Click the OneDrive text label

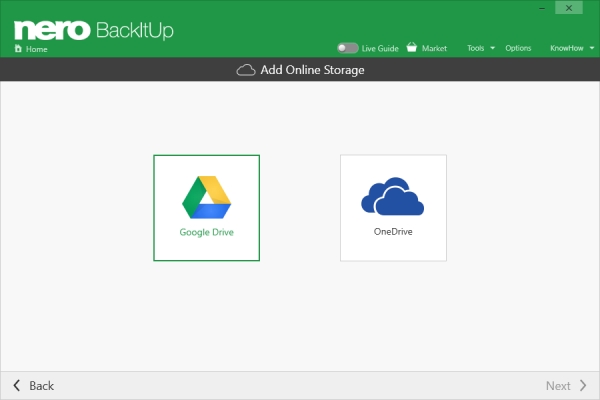(x=393, y=232)
